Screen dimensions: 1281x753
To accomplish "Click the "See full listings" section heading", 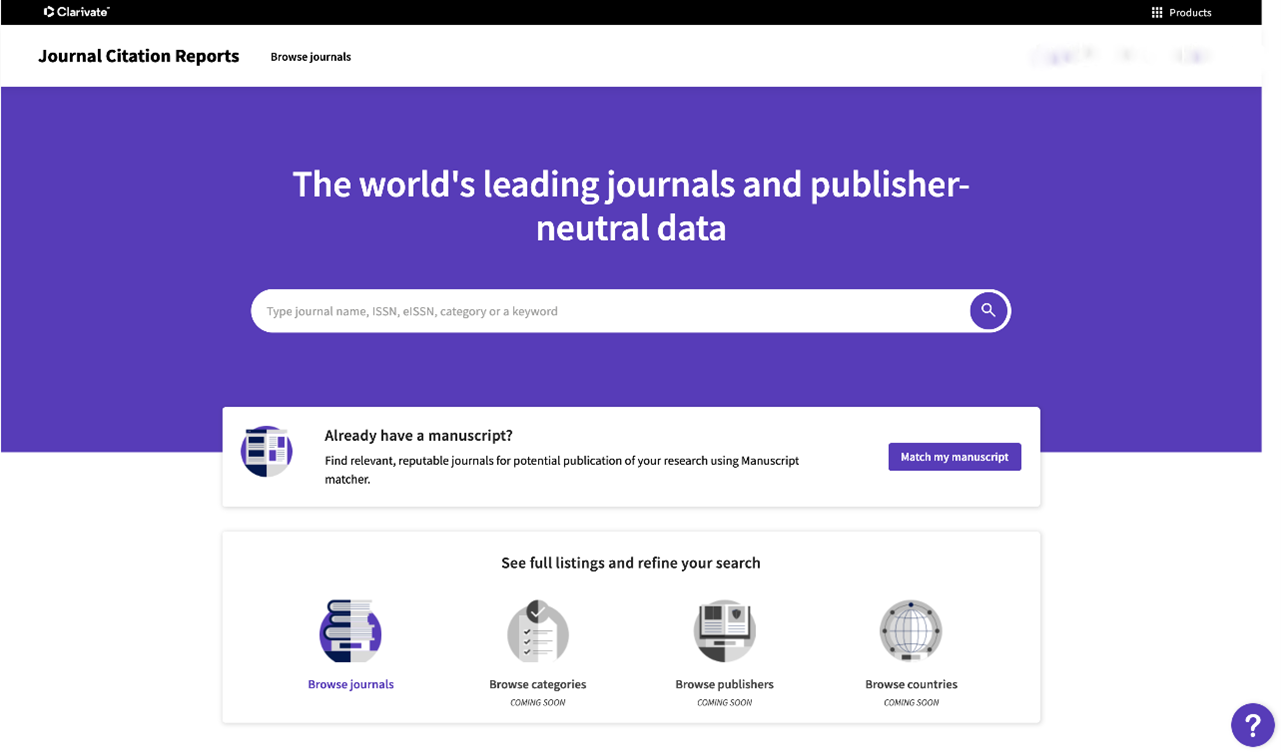I will pyautogui.click(x=630, y=563).
